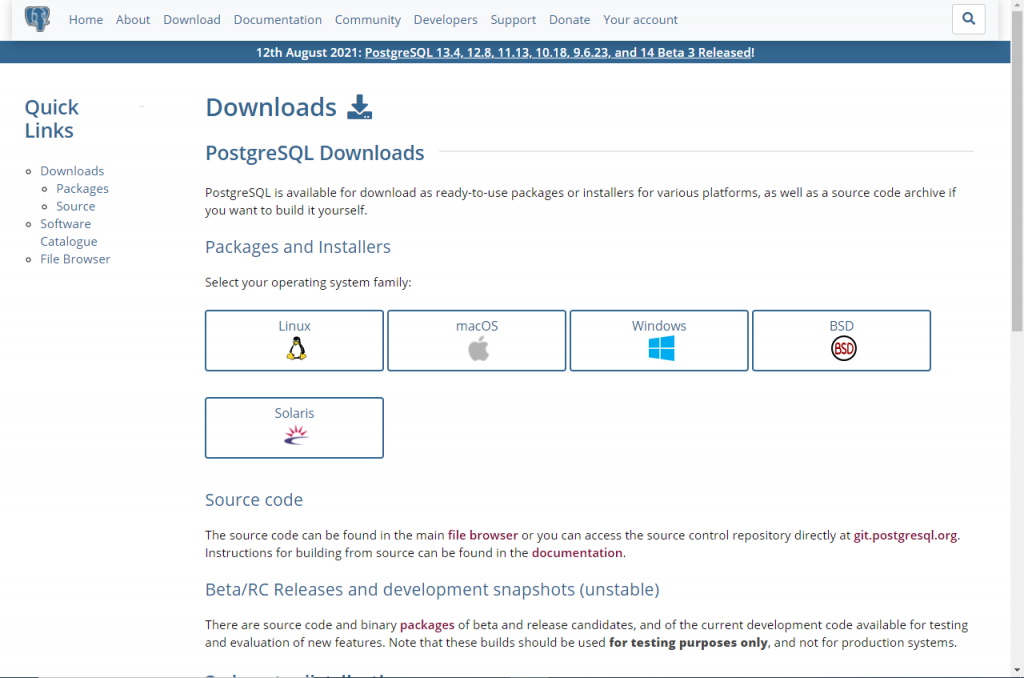Viewport: 1024px width, 678px height.
Task: Click the Linux penguin icon
Action: (x=296, y=348)
